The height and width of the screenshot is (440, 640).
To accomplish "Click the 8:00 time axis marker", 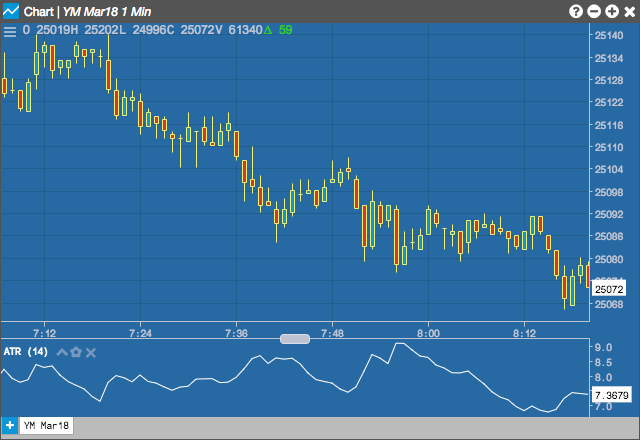I will (x=428, y=333).
